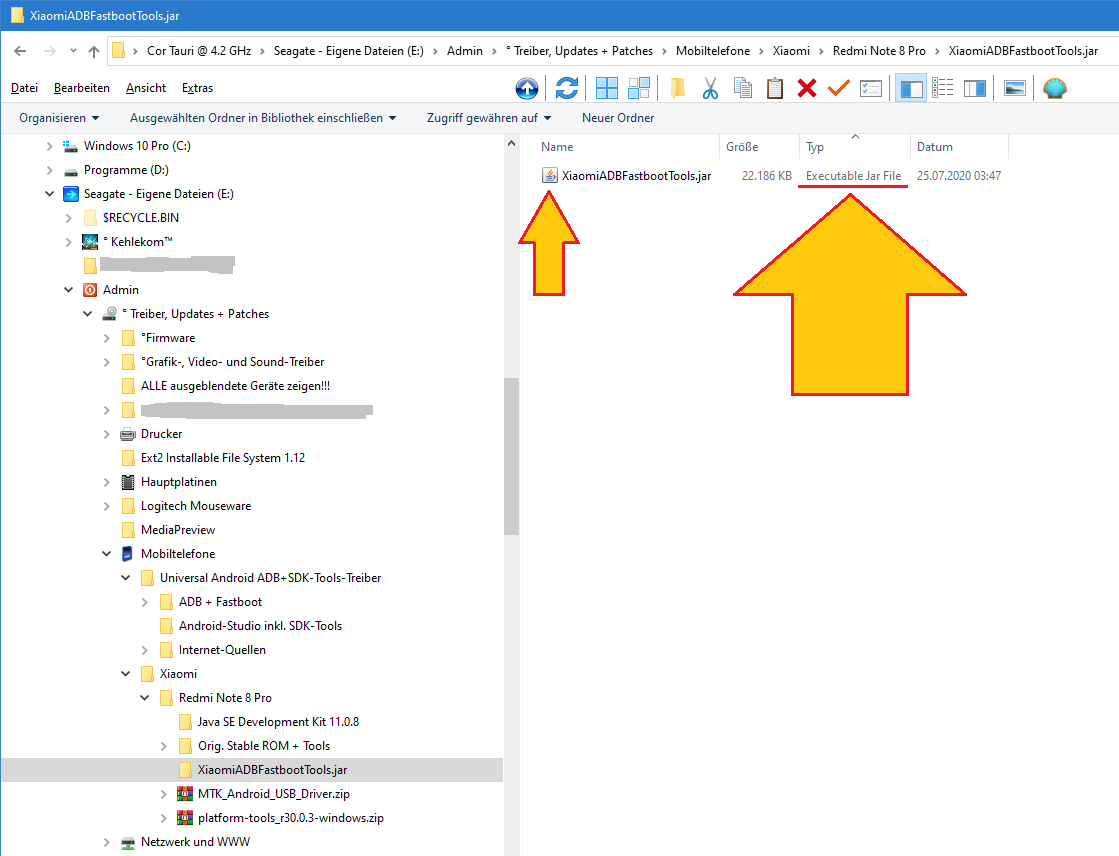Click the Invert Selection toolbar icon
This screenshot has width=1119, height=856.
click(x=639, y=89)
